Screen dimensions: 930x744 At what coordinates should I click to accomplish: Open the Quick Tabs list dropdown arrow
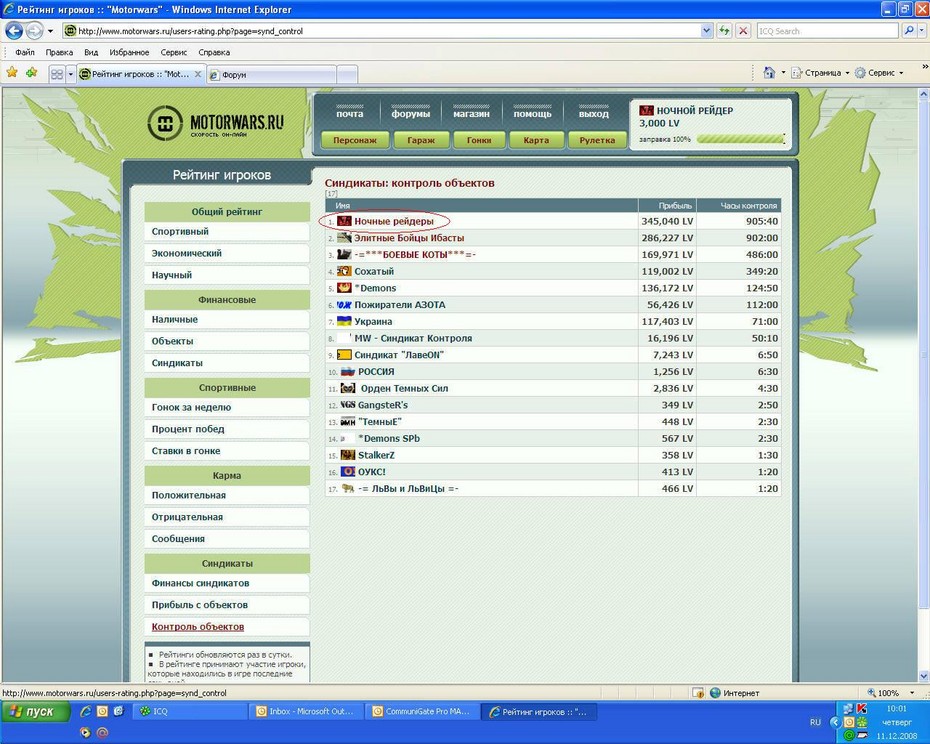(71, 74)
